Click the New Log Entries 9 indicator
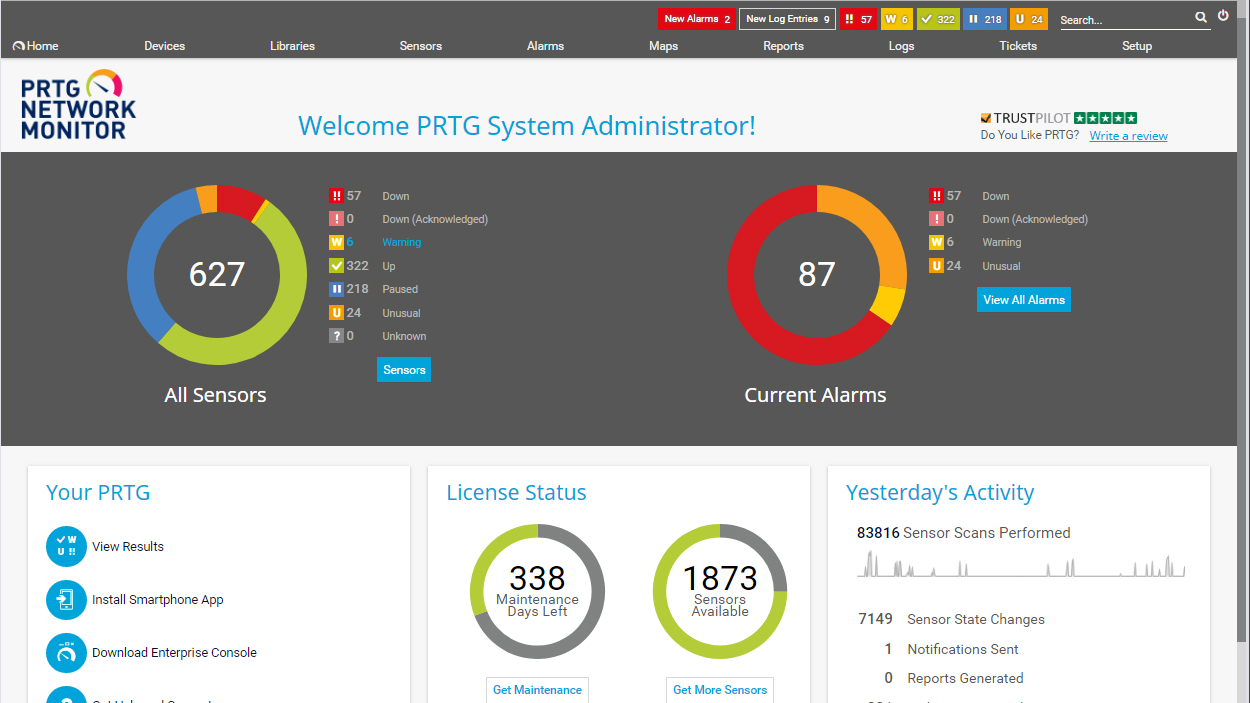 pyautogui.click(x=787, y=19)
